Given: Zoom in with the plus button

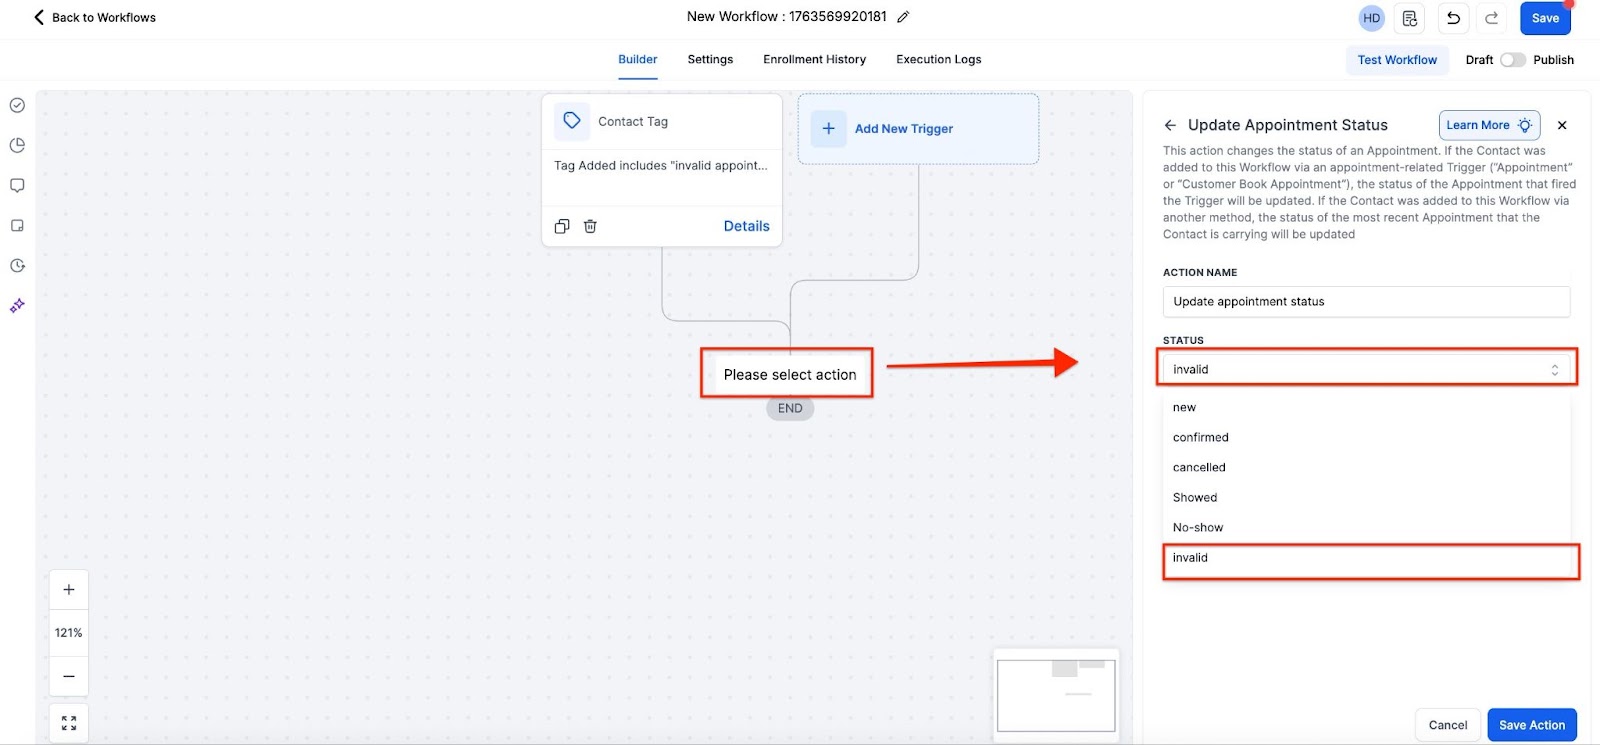Looking at the screenshot, I should [x=69, y=590].
